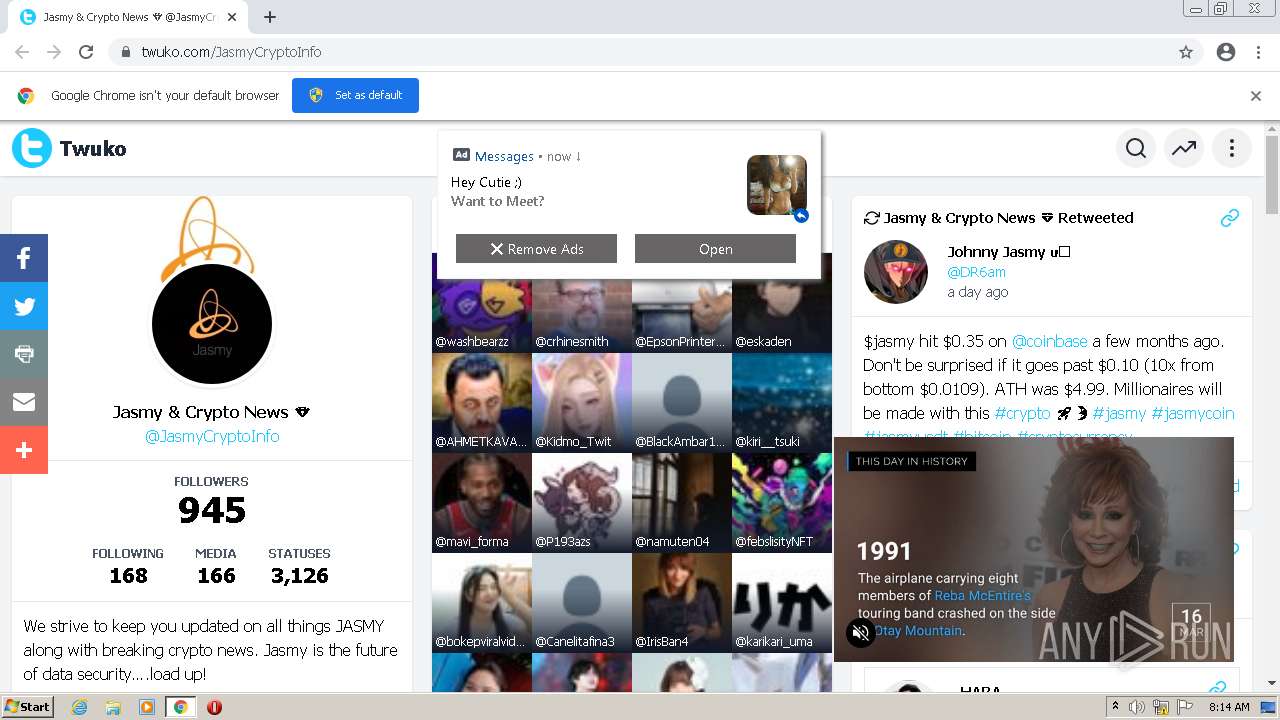
Task: Open file explorer folder in taskbar
Action: click(x=113, y=707)
